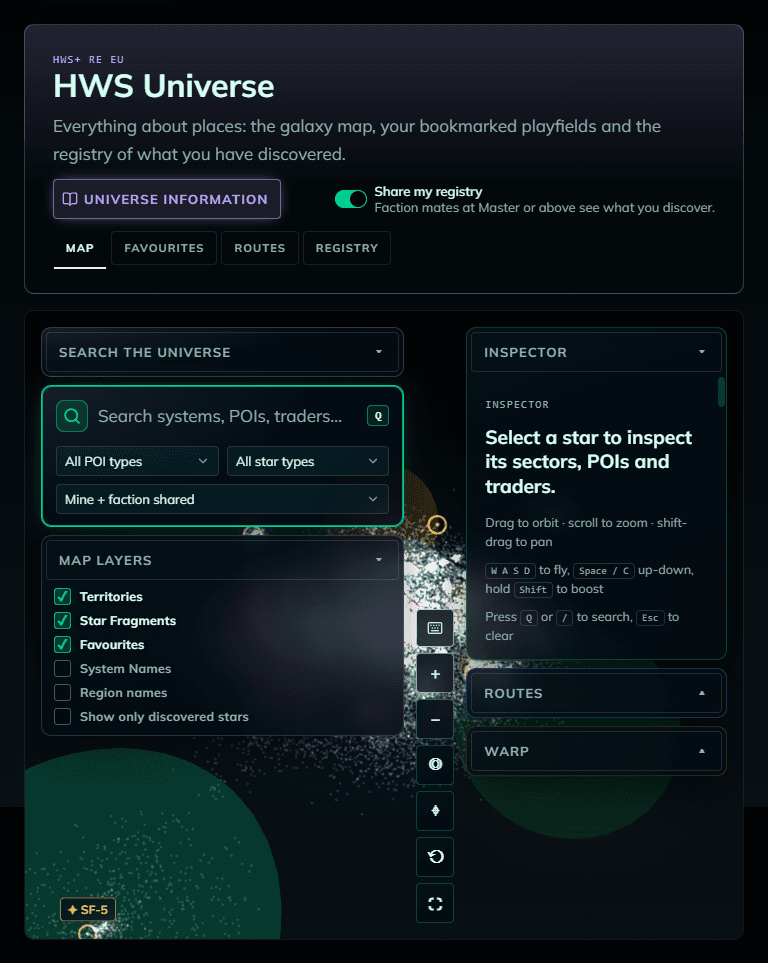Click the 'Esc' key hint
Image resolution: width=768 pixels, height=963 pixels.
(650, 618)
